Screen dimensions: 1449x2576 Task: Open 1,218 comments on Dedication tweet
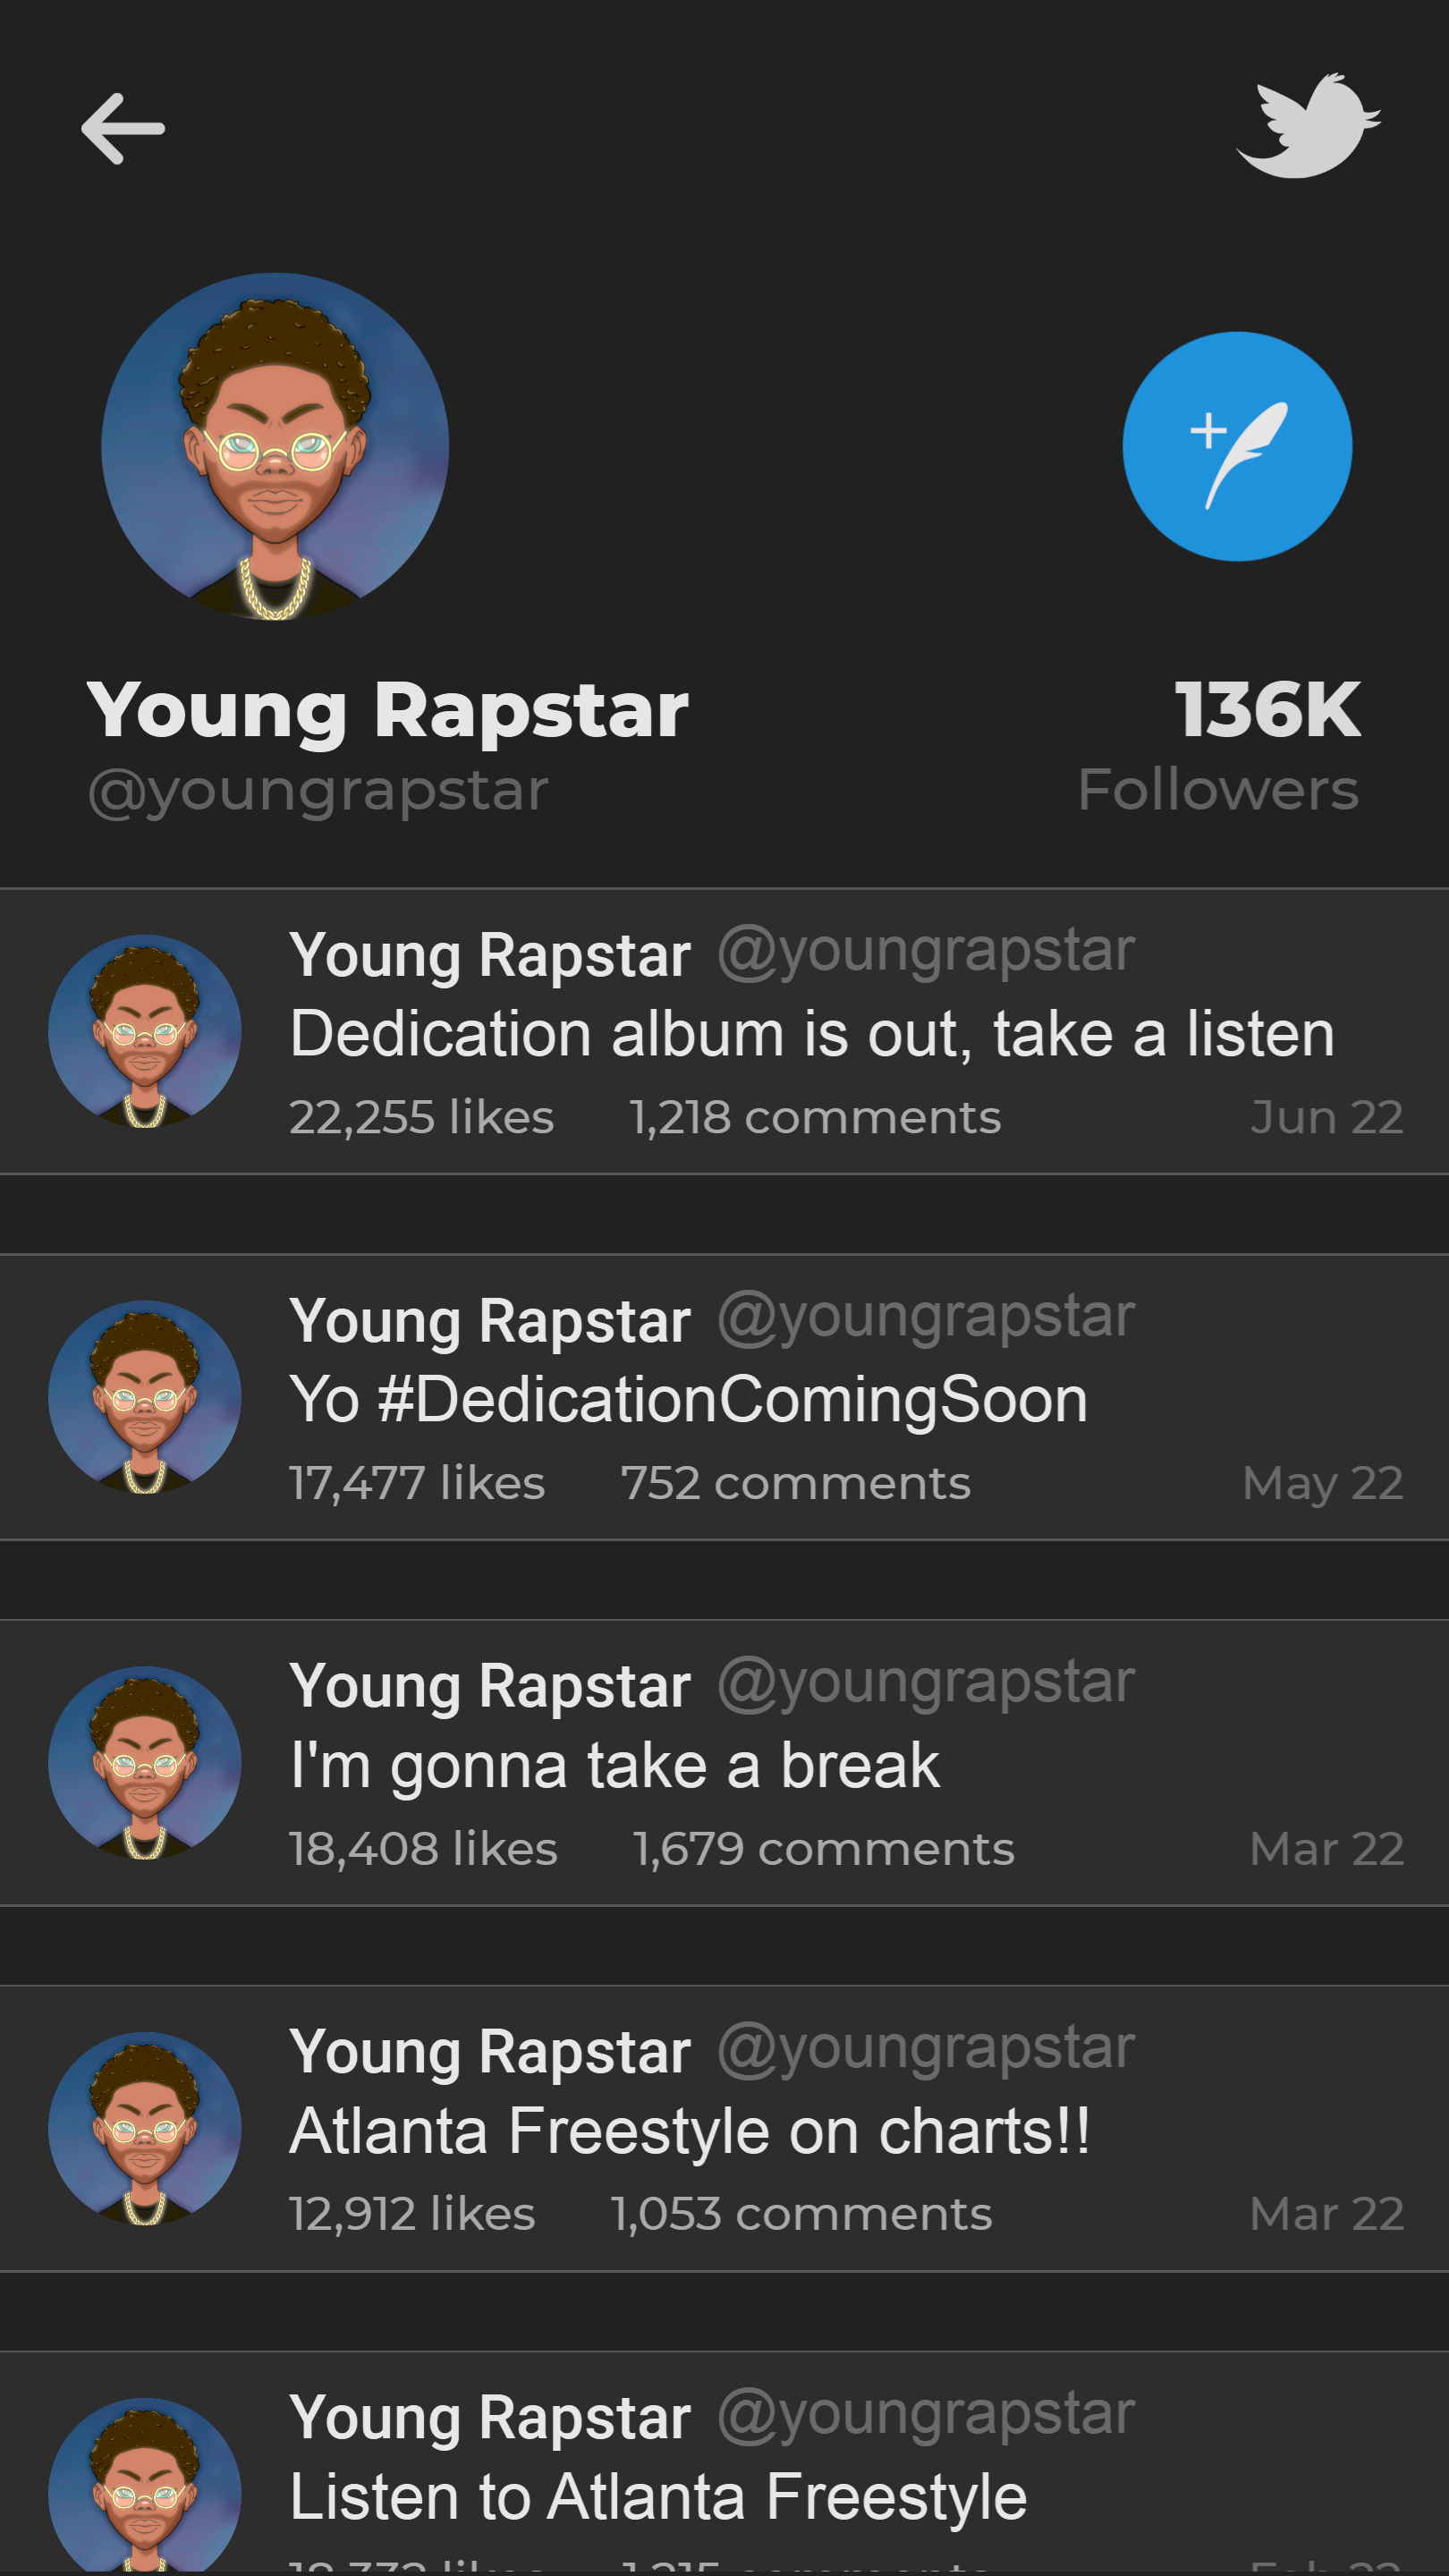[x=815, y=1117]
